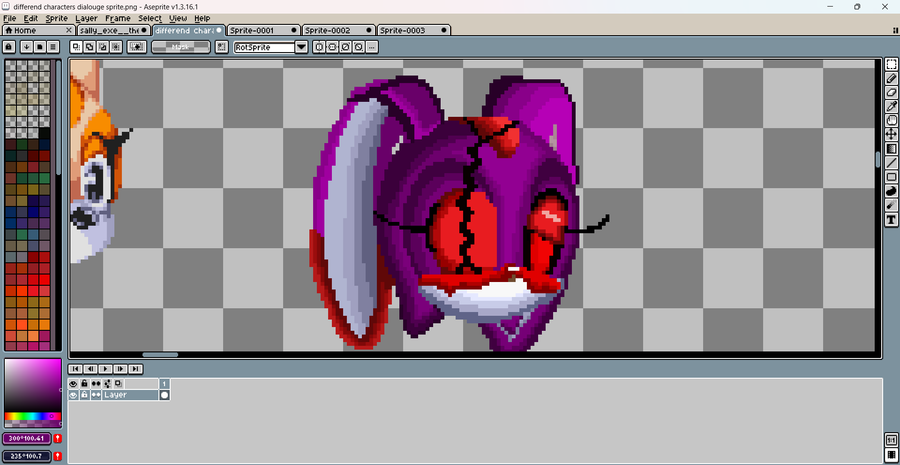Choose Intersect selection mode icon
Image resolution: width=900 pixels, height=465 pixels.
(116, 47)
